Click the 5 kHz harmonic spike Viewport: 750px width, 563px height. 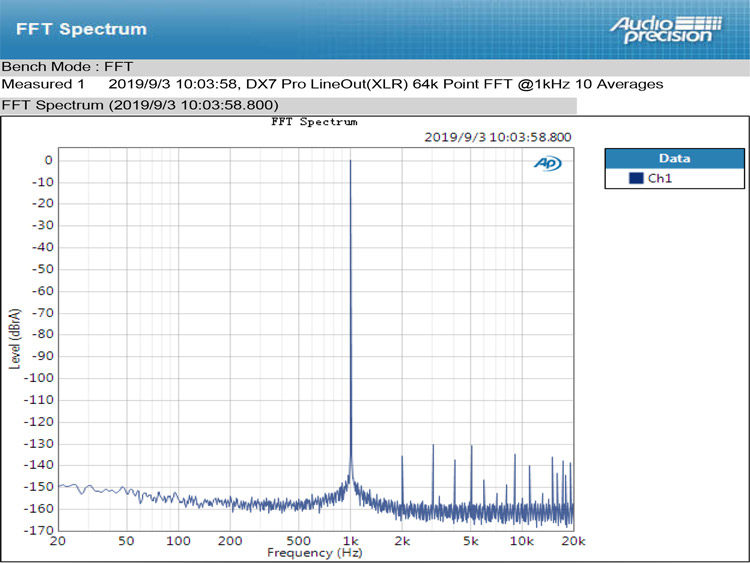point(472,474)
